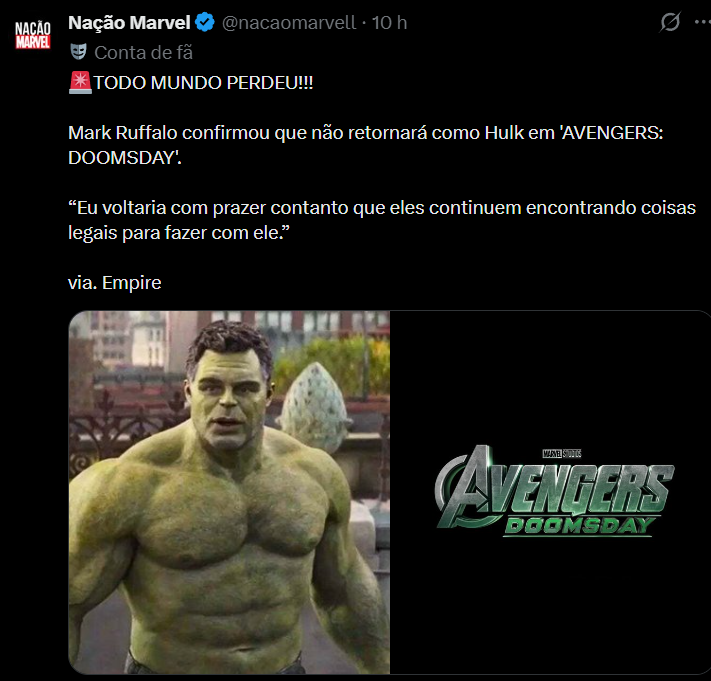The height and width of the screenshot is (681, 711).
Task: Click the blue verified badge
Action: coord(205,22)
